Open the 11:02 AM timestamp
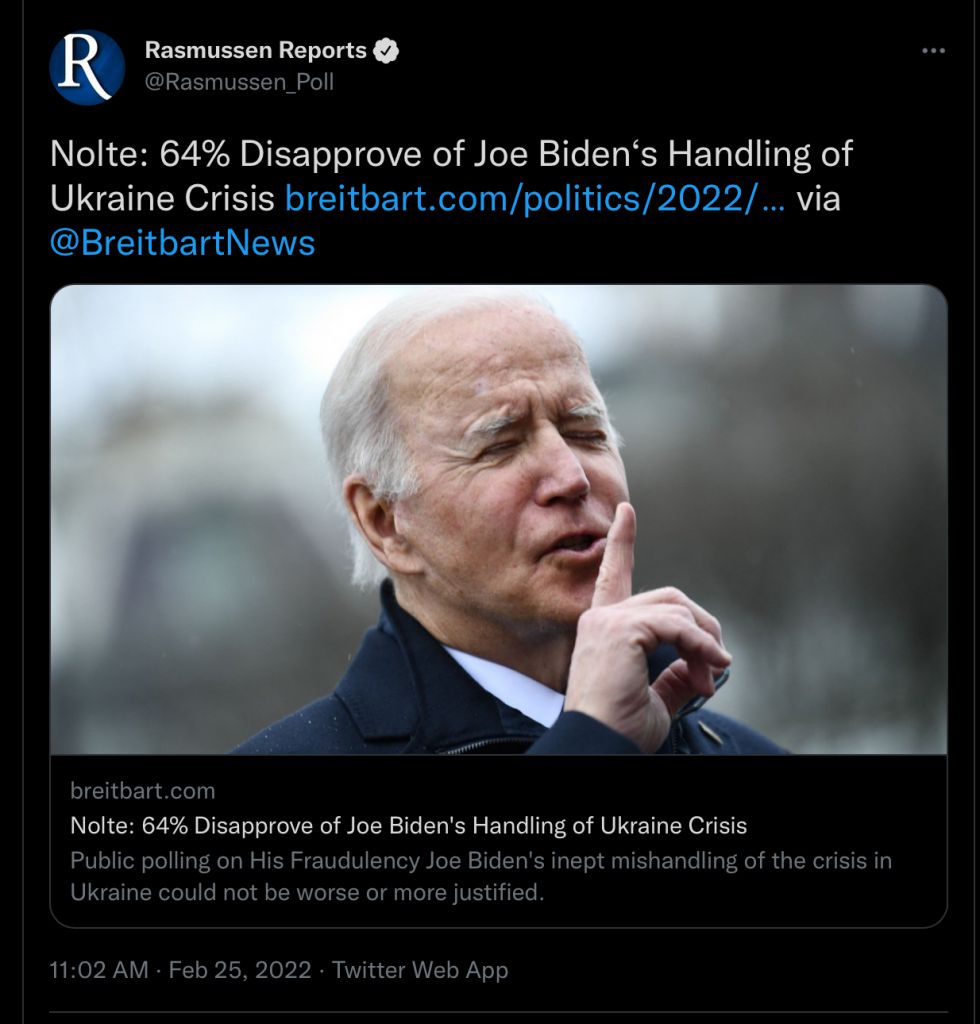Image resolution: width=980 pixels, height=1024 pixels. [99, 970]
